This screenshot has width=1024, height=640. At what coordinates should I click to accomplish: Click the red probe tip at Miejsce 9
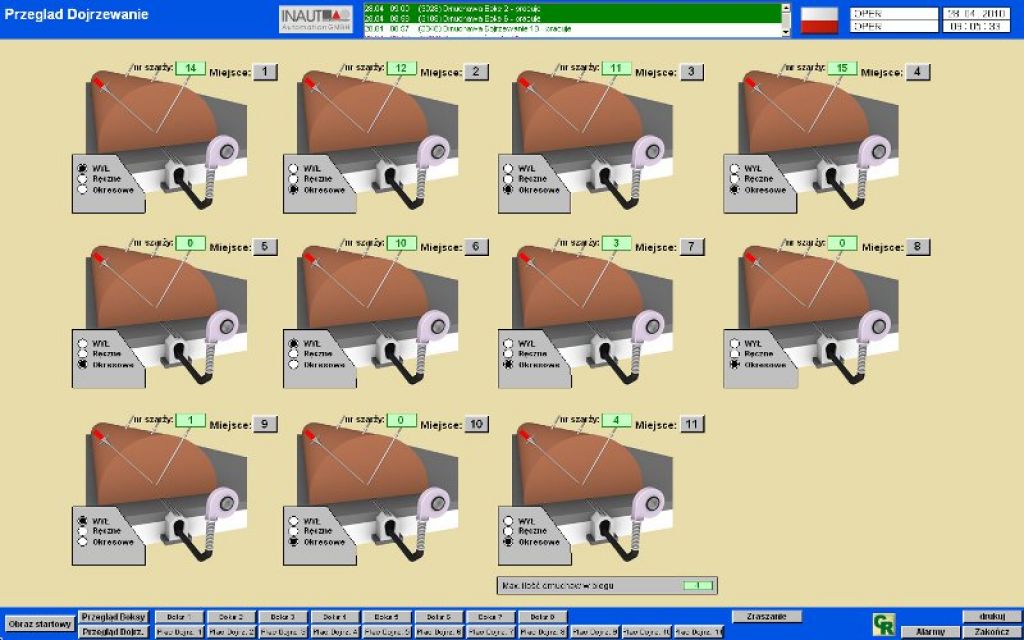pos(97,432)
